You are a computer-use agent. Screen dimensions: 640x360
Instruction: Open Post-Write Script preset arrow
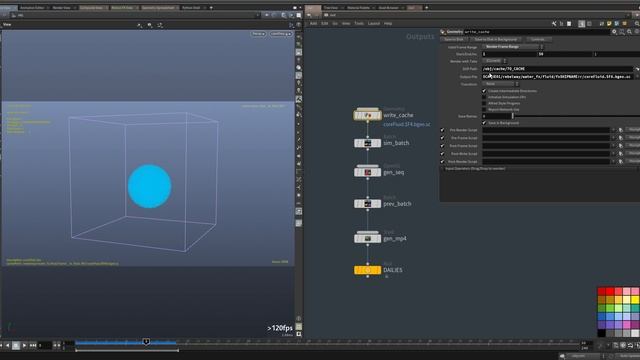click(613, 154)
